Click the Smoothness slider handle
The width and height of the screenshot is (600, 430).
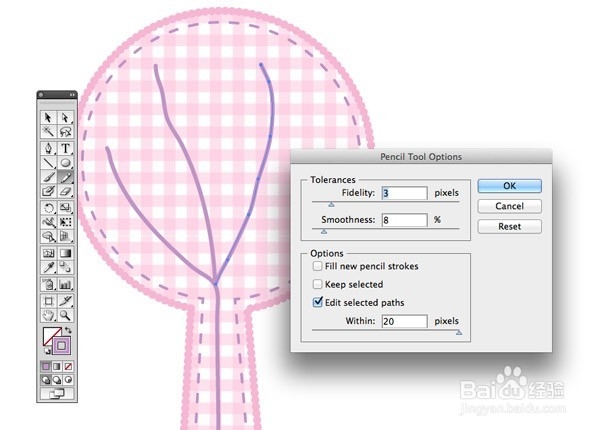pos(324,231)
